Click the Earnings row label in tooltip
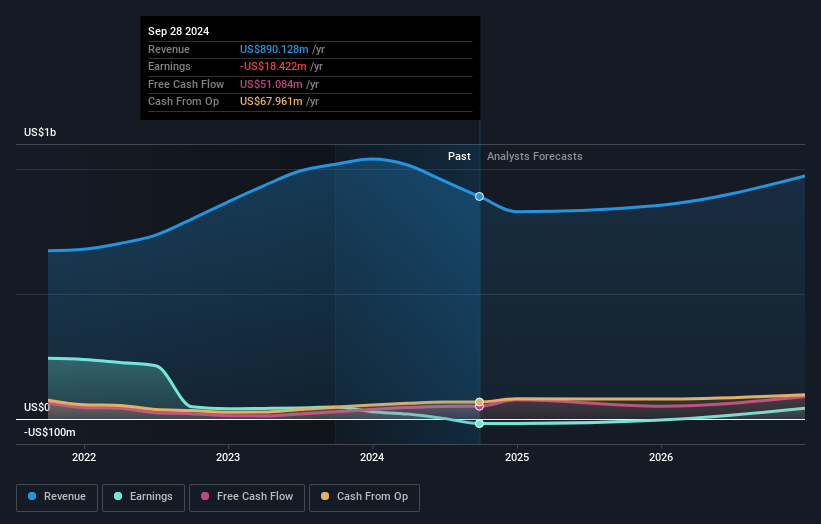This screenshot has height=524, width=821. (169, 66)
